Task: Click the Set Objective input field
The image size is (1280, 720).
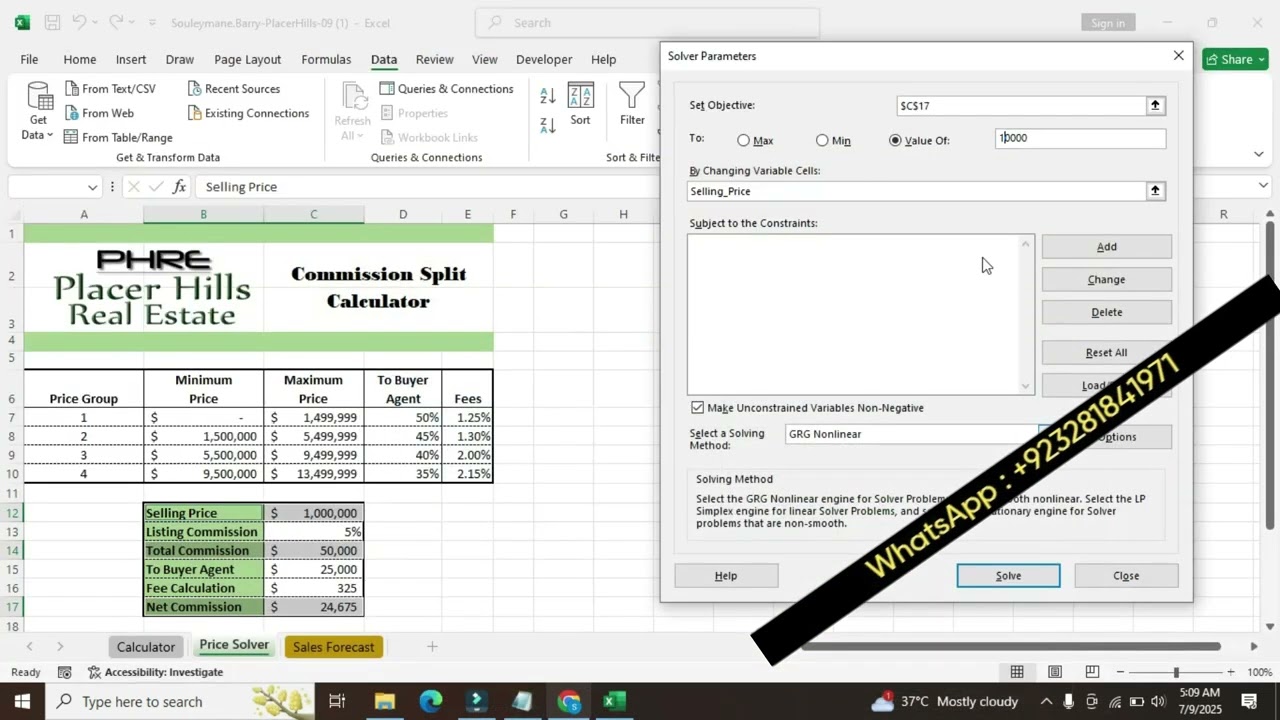Action: 1021,105
